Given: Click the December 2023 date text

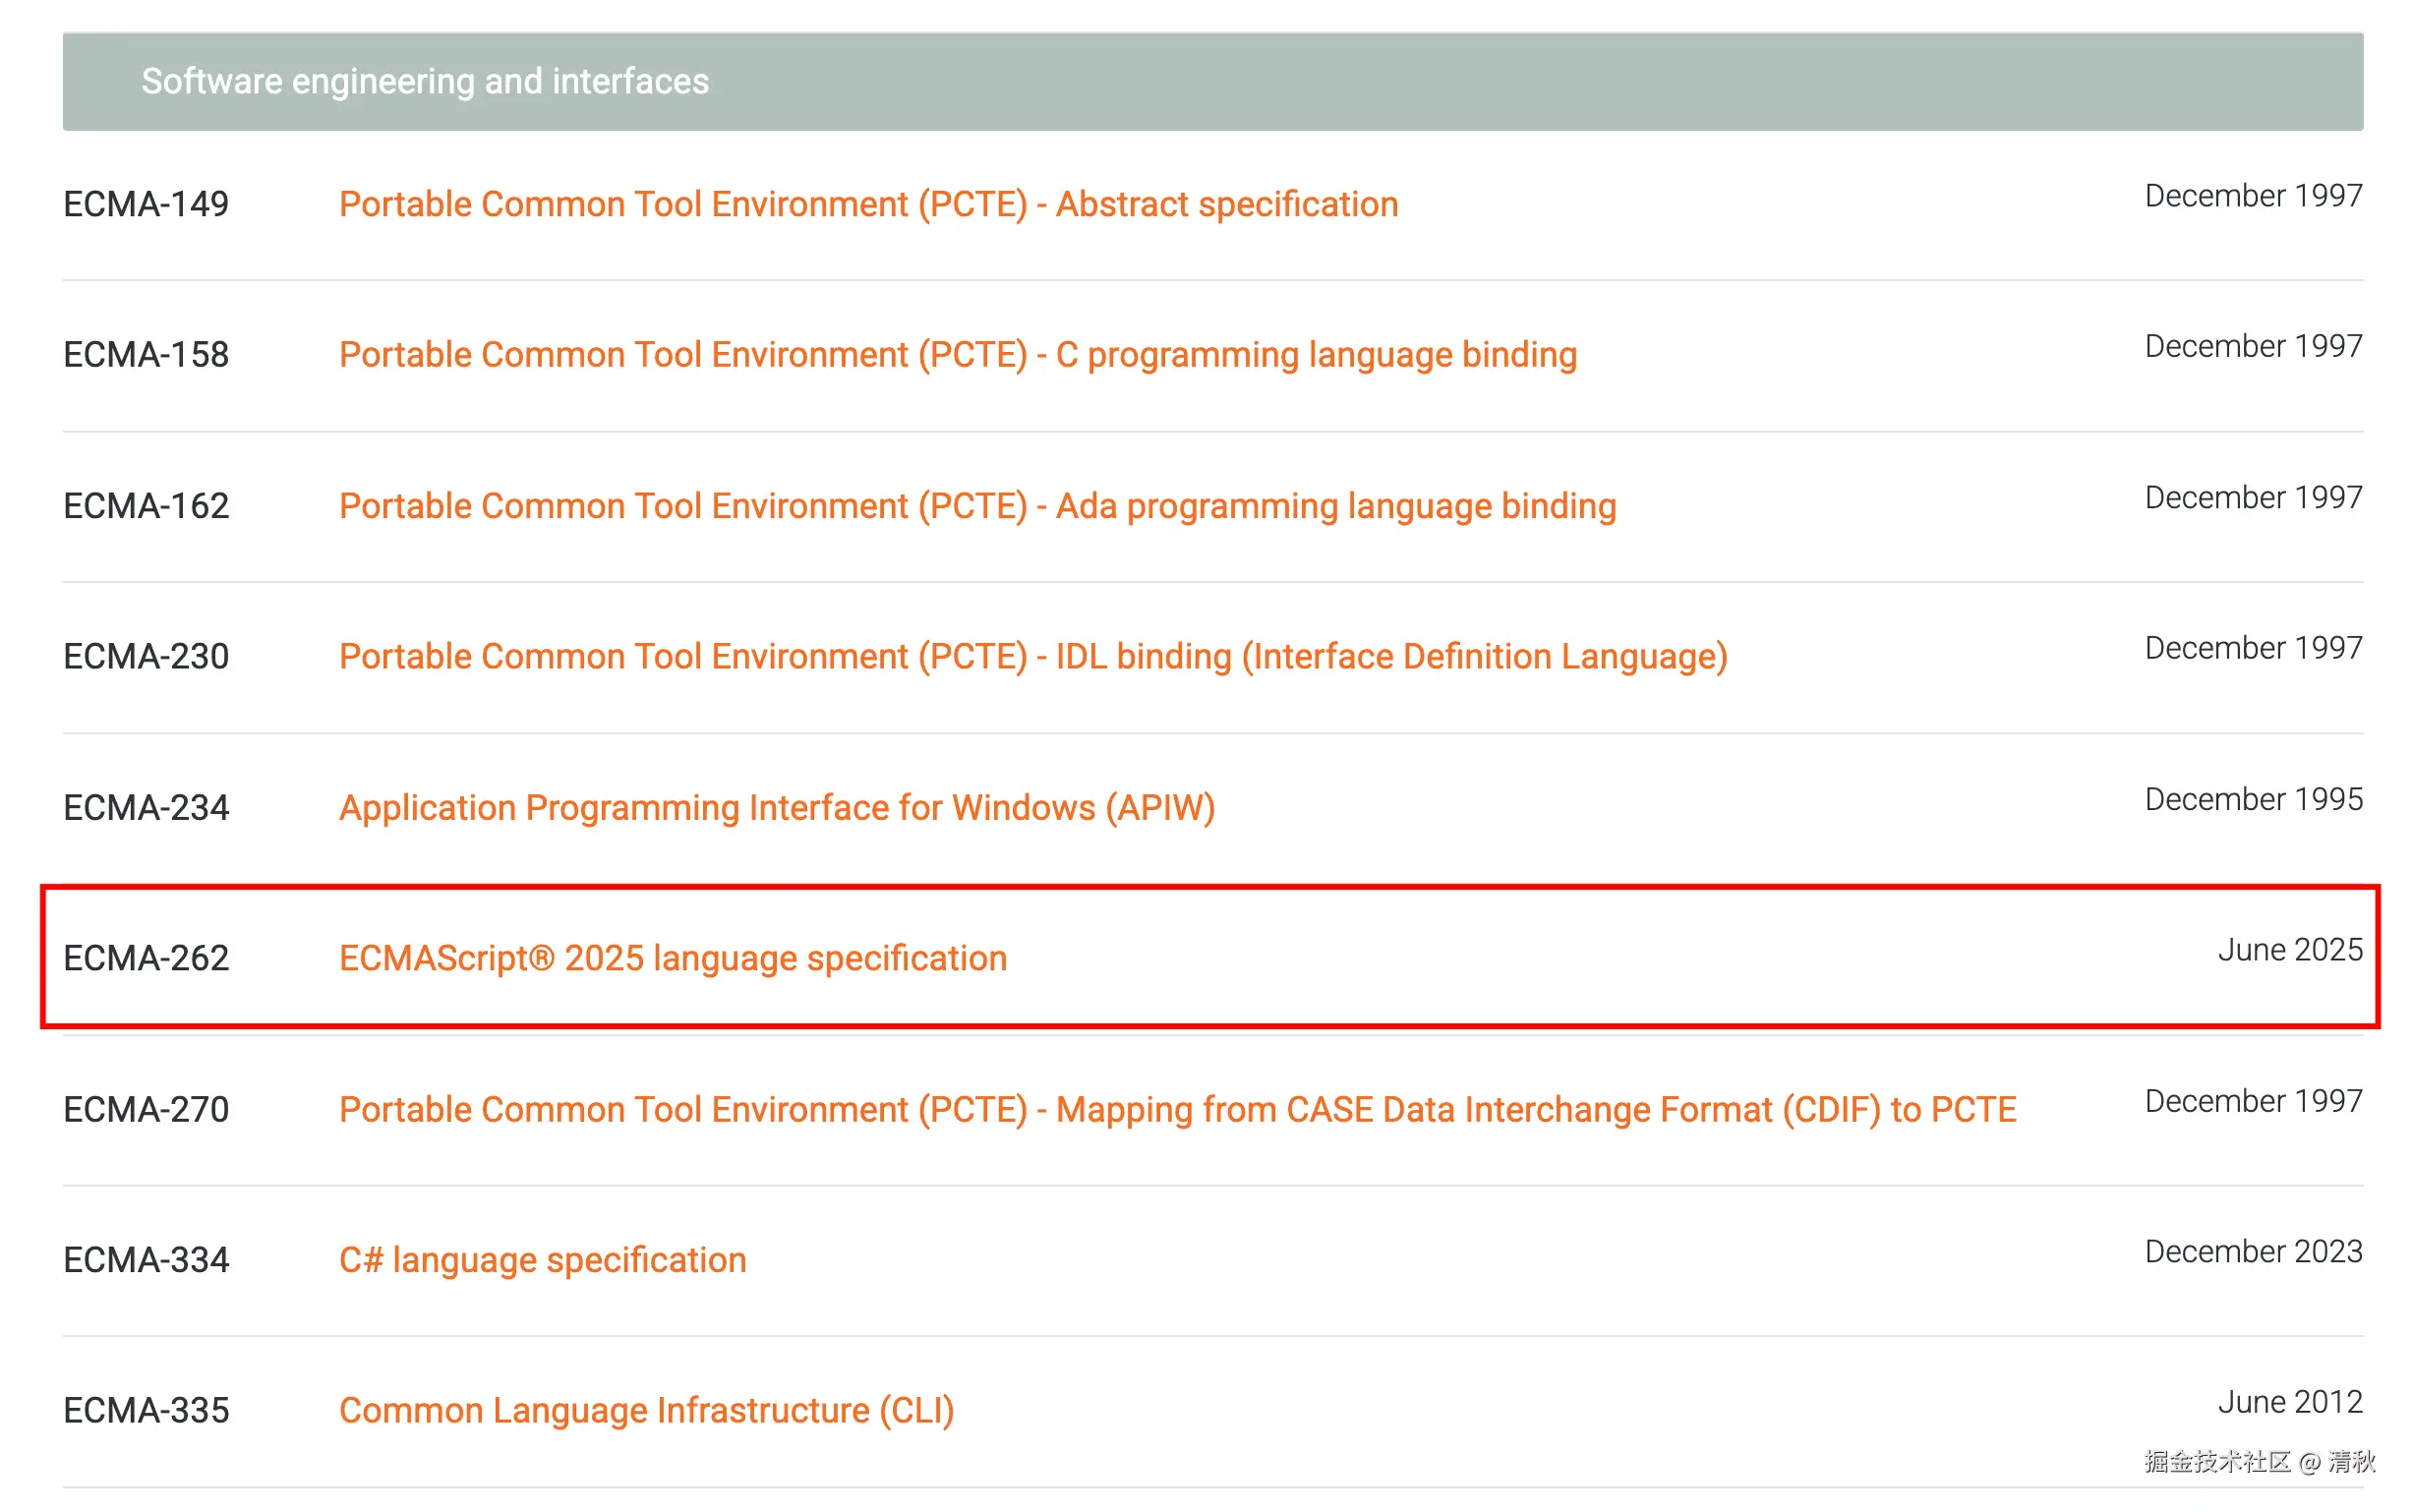Looking at the screenshot, I should [2252, 1252].
